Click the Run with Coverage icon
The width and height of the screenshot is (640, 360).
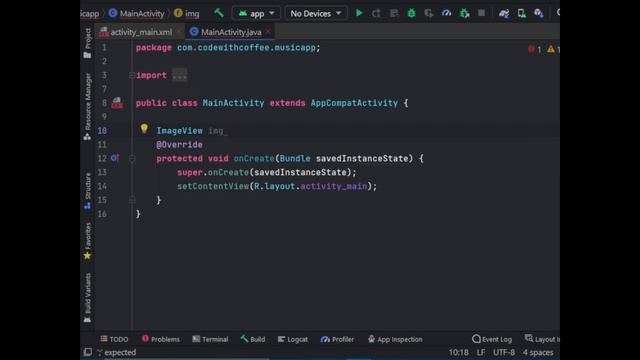click(x=429, y=13)
